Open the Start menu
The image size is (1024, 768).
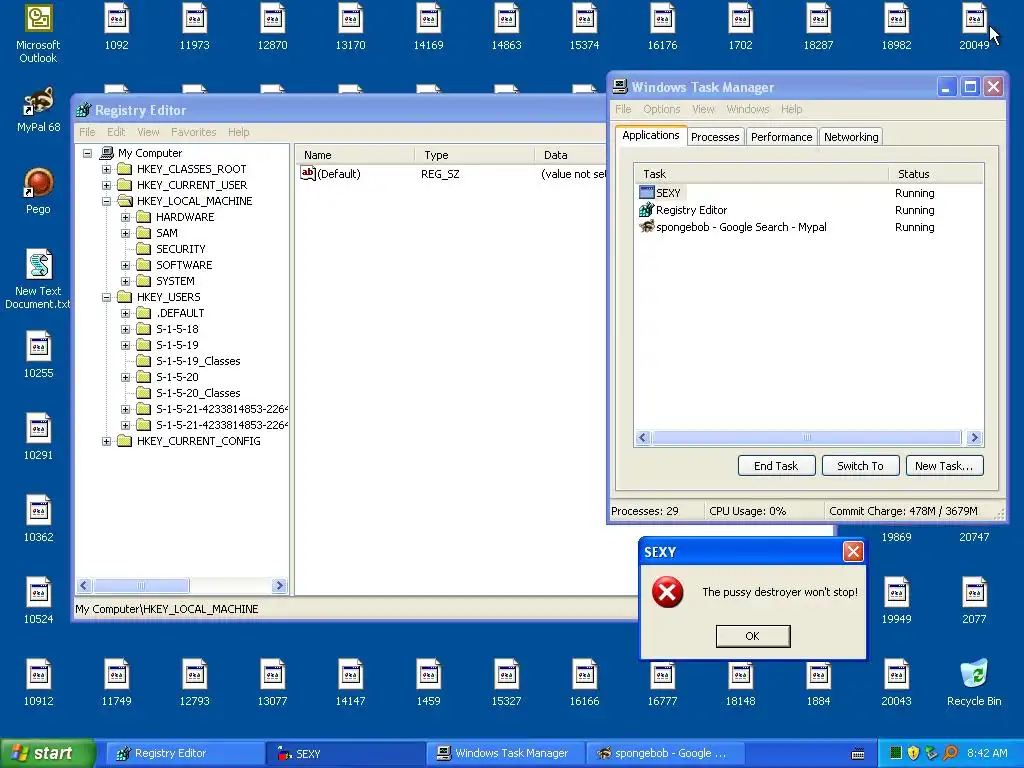click(47, 753)
